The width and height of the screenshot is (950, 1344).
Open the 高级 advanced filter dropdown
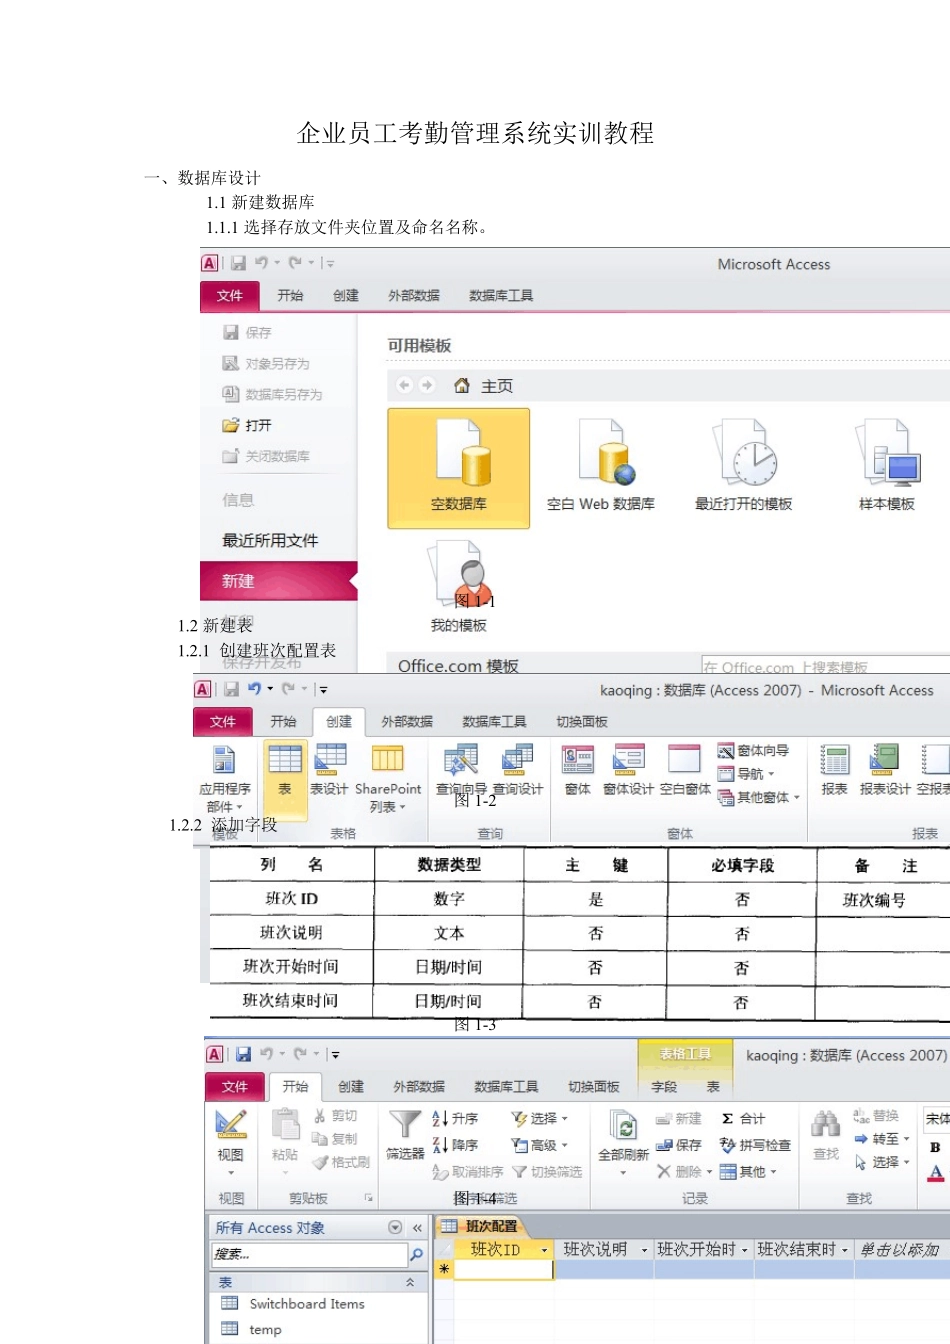tap(539, 1145)
